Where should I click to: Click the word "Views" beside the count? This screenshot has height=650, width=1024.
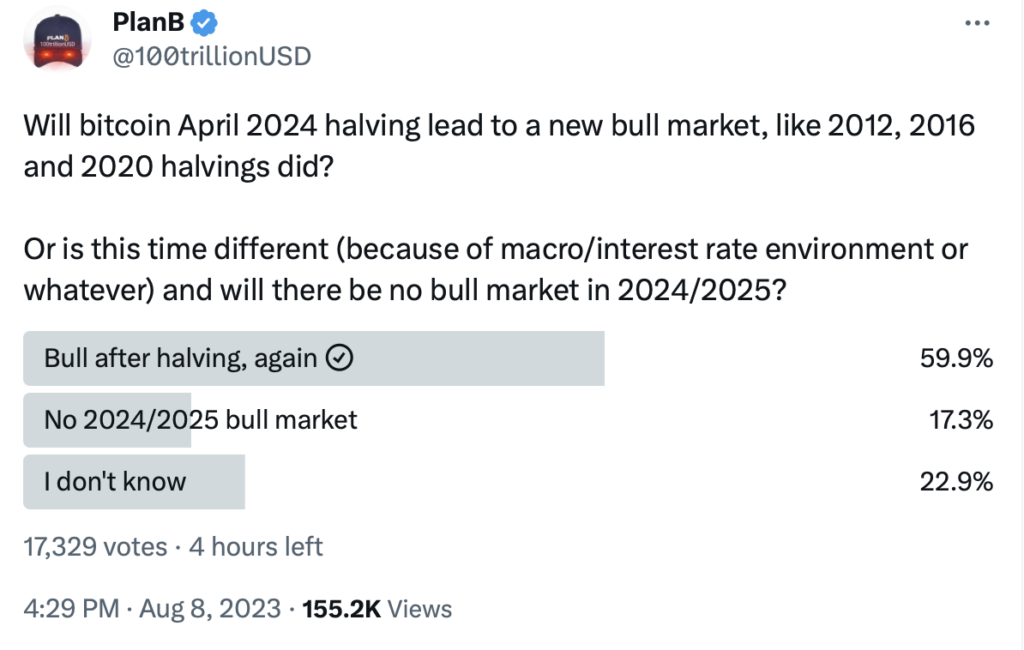click(419, 608)
